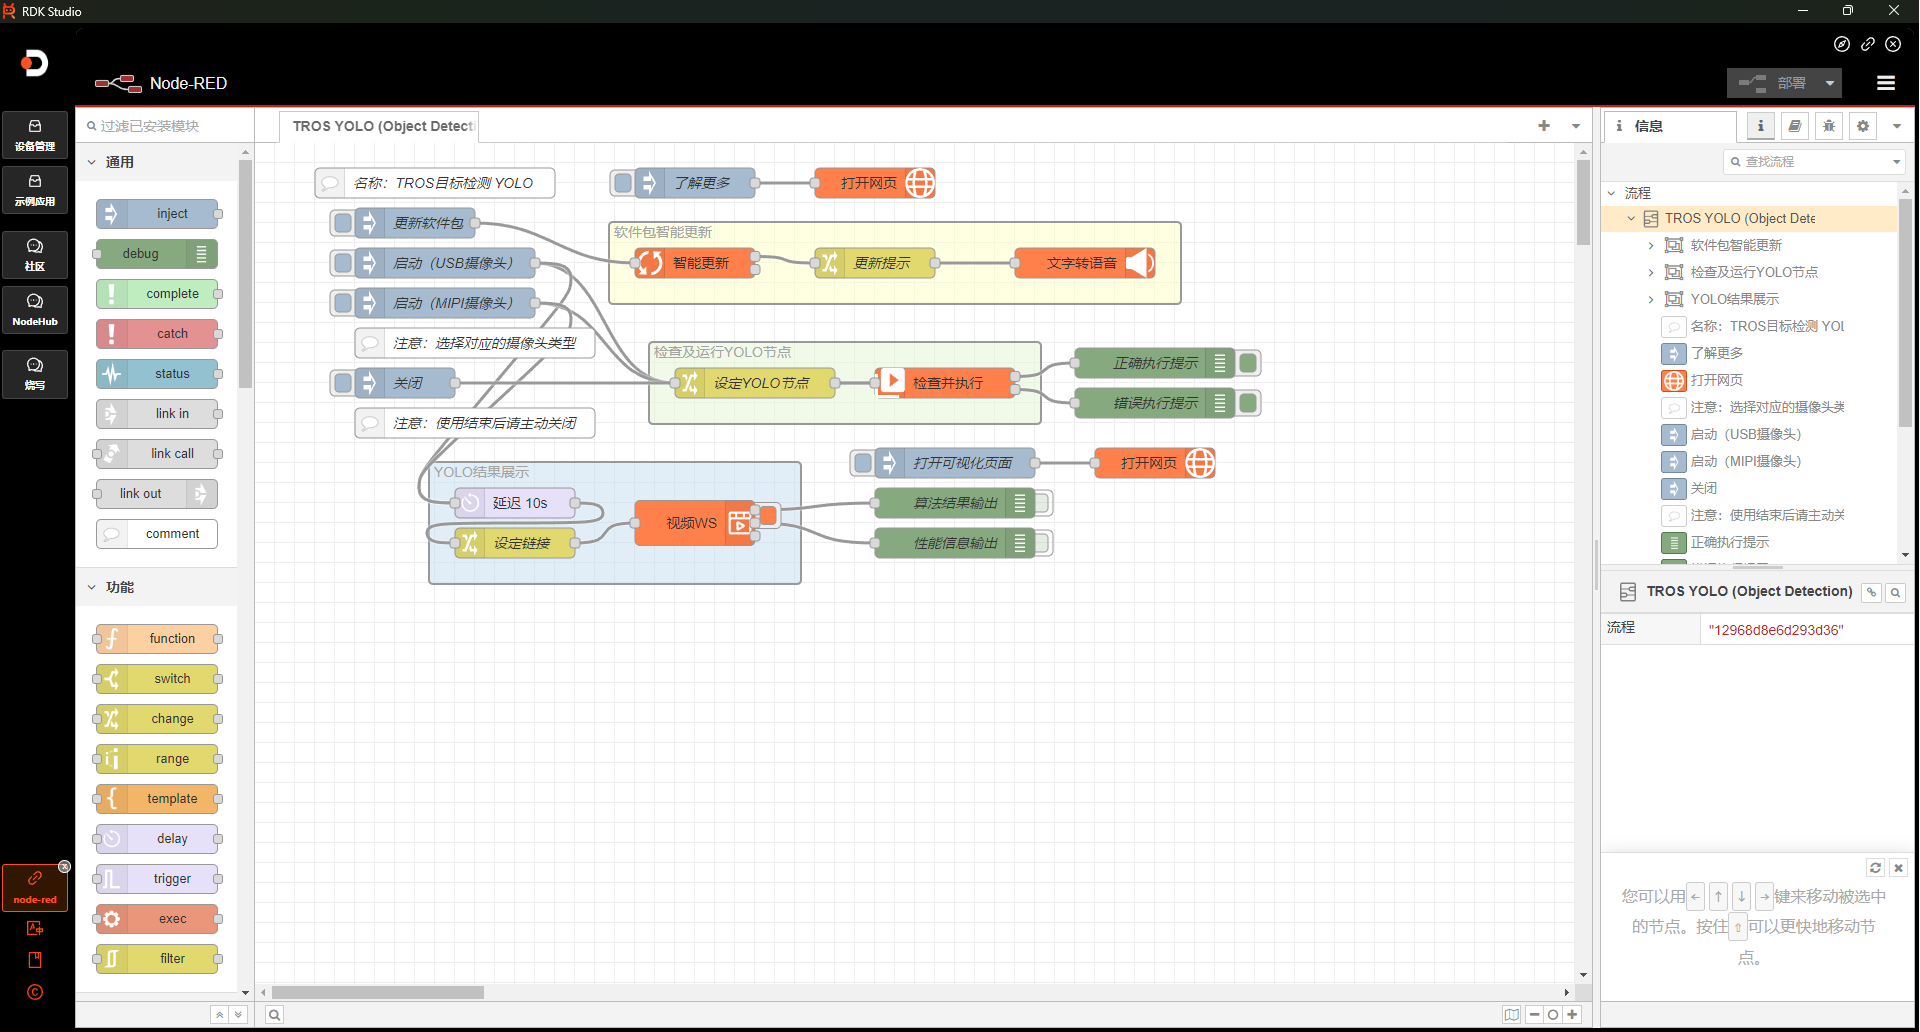Screen dimensions: 1920x1032
Task: Open the debug messages bug tab
Action: [1829, 126]
